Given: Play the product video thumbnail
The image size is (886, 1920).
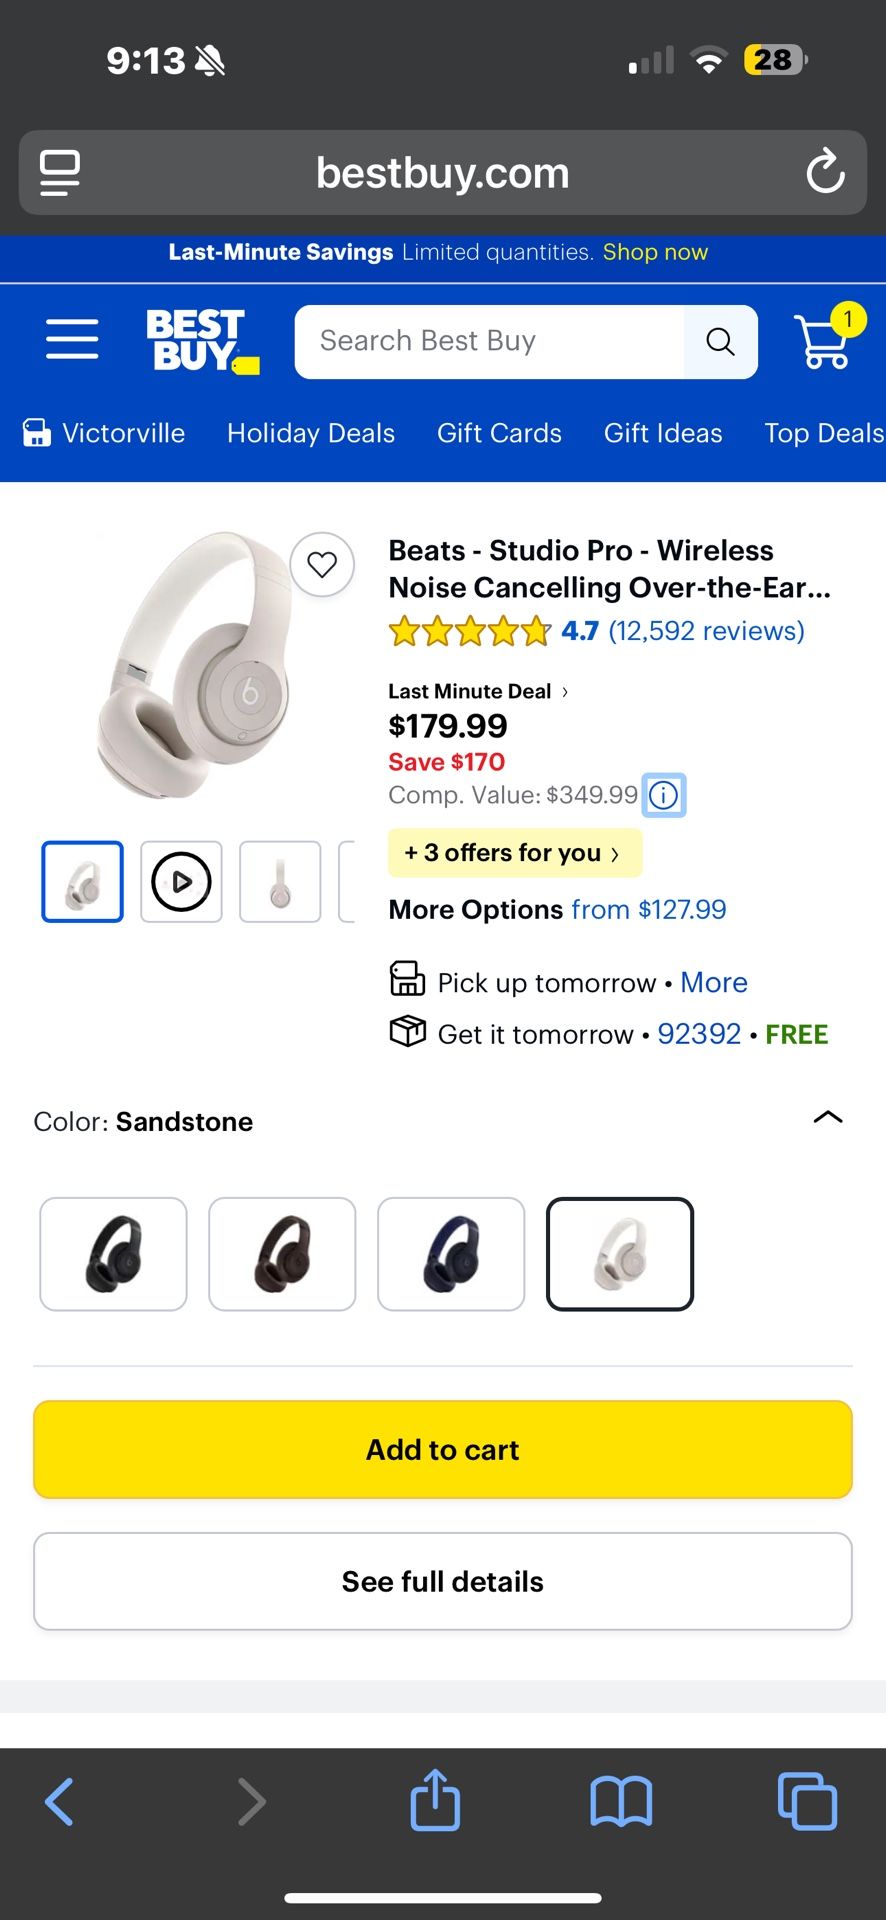Looking at the screenshot, I should (181, 882).
